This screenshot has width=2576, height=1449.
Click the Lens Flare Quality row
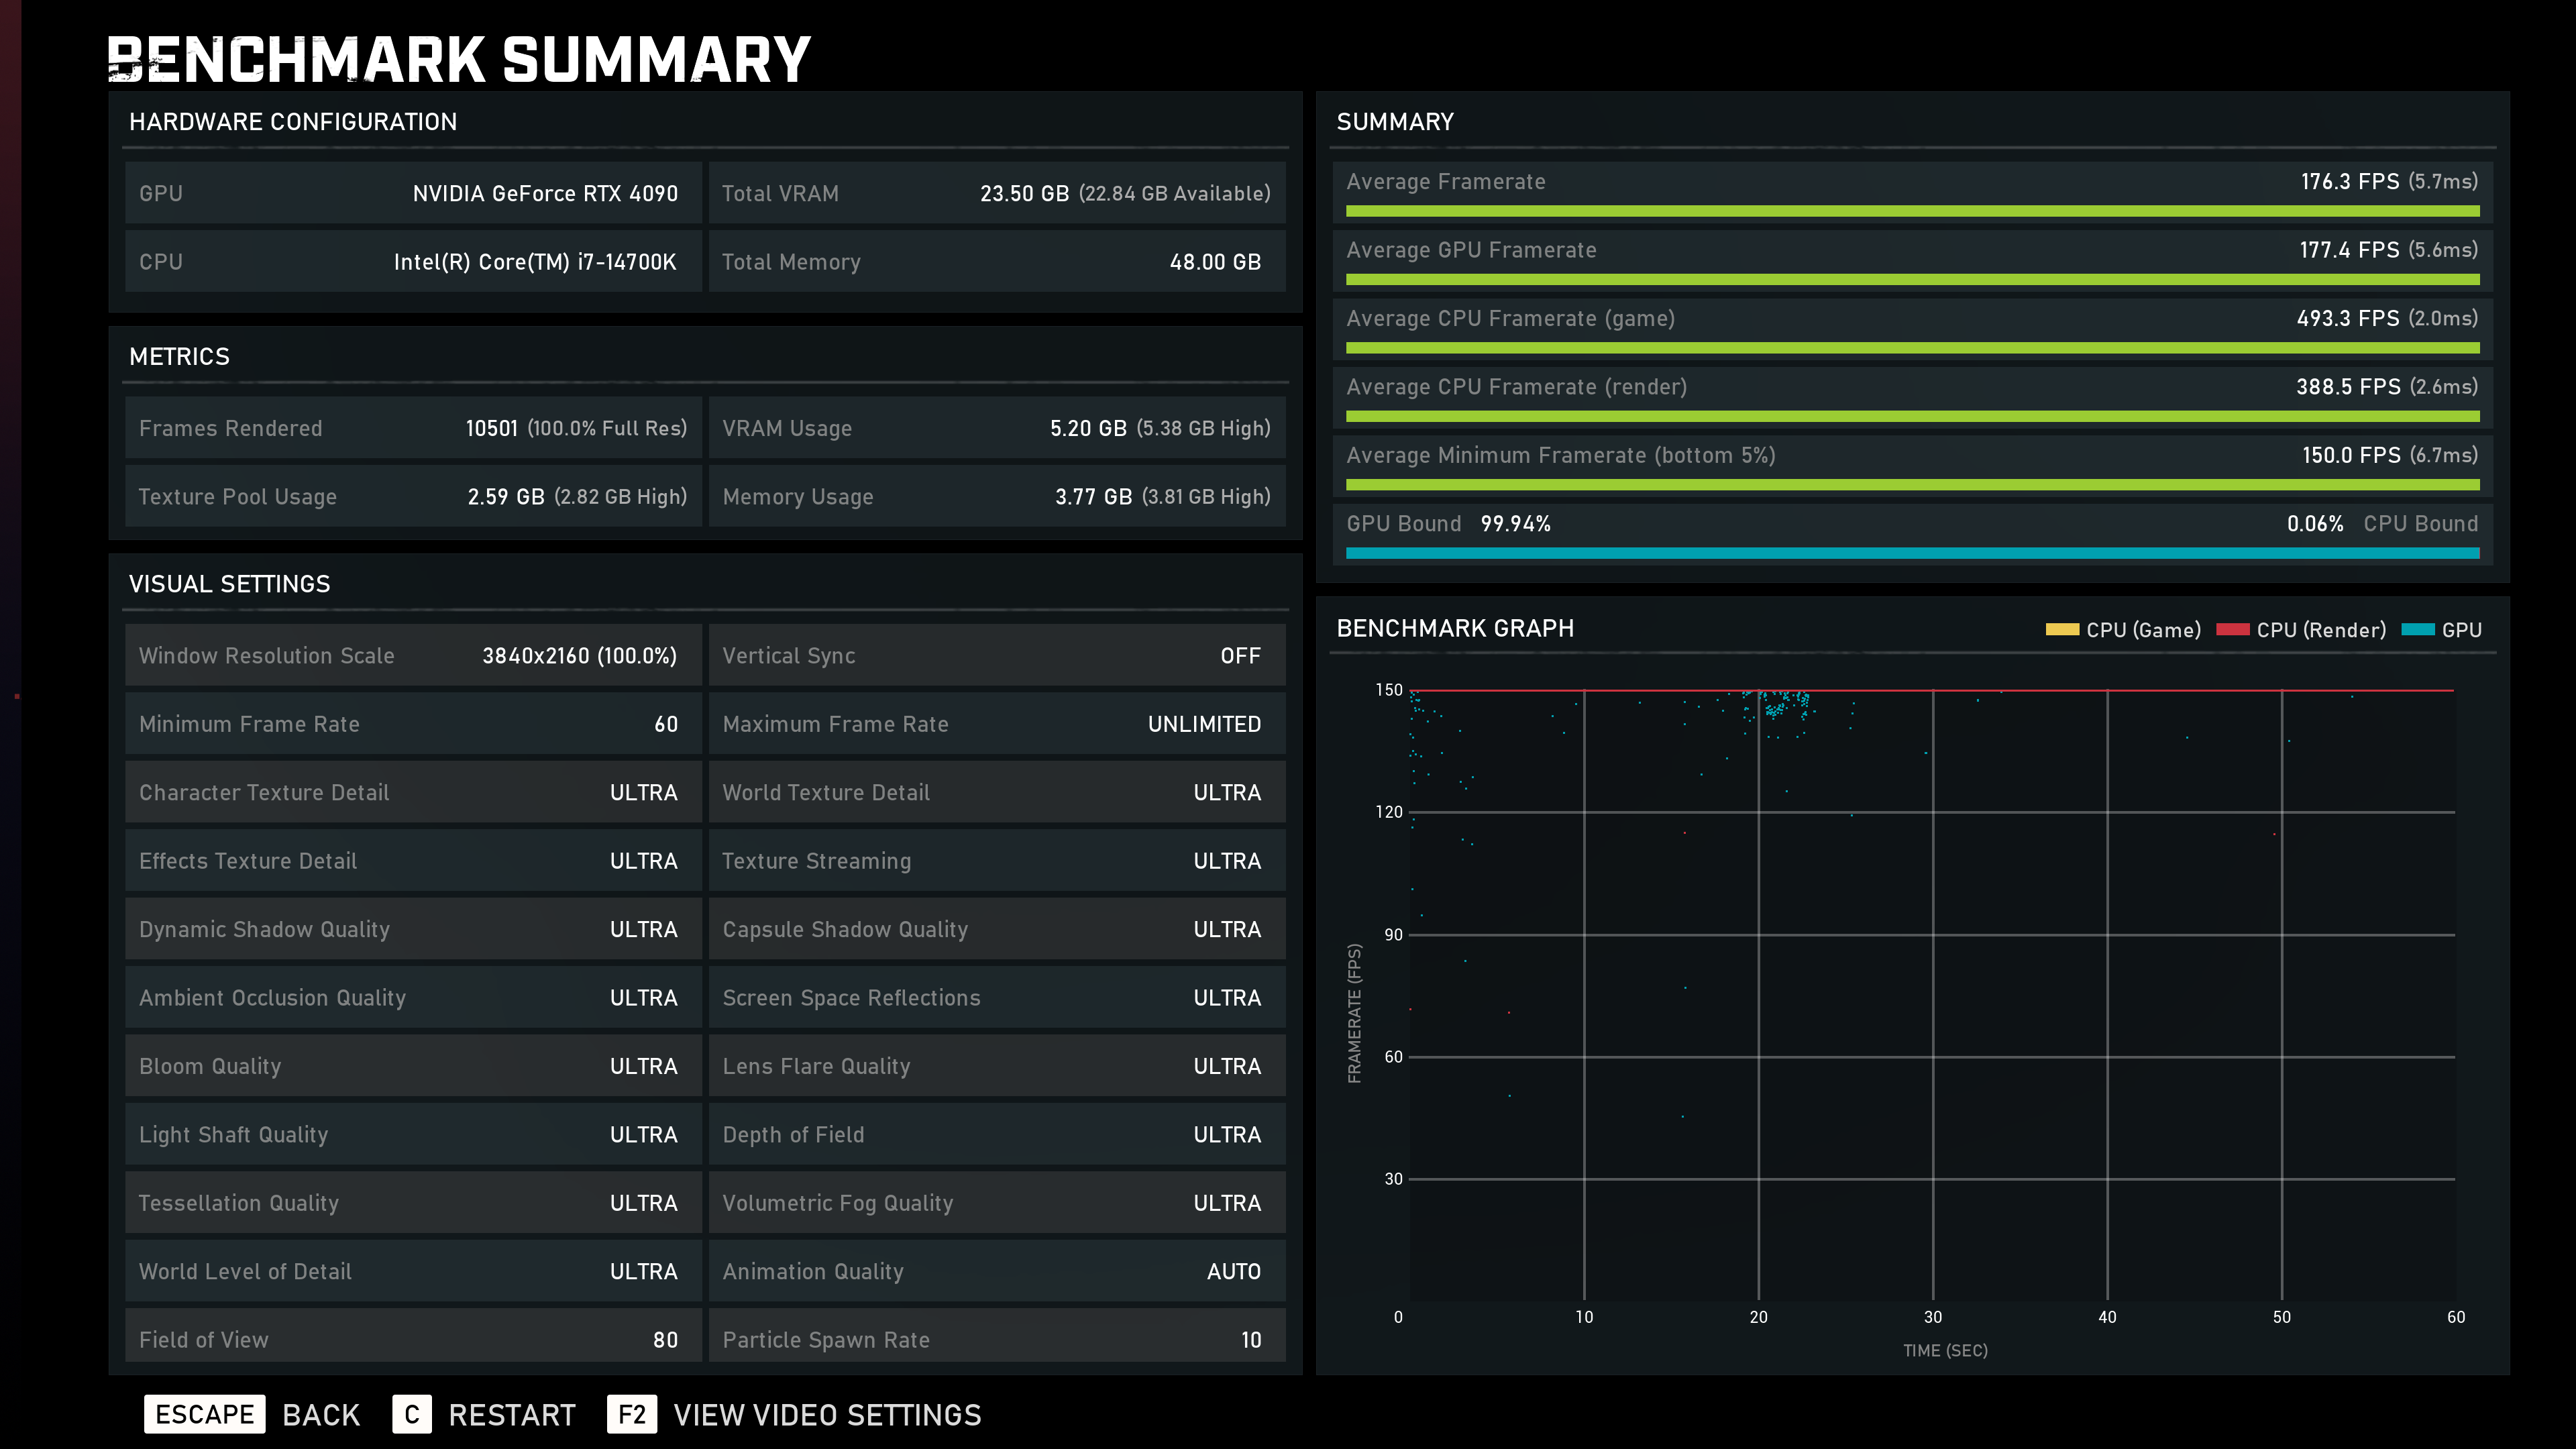[997, 1066]
